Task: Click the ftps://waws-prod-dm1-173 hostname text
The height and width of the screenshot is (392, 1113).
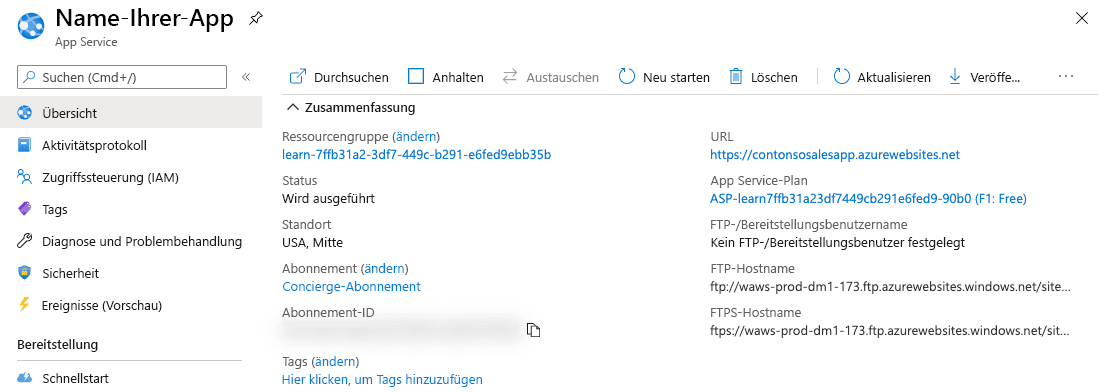Action: (x=890, y=330)
